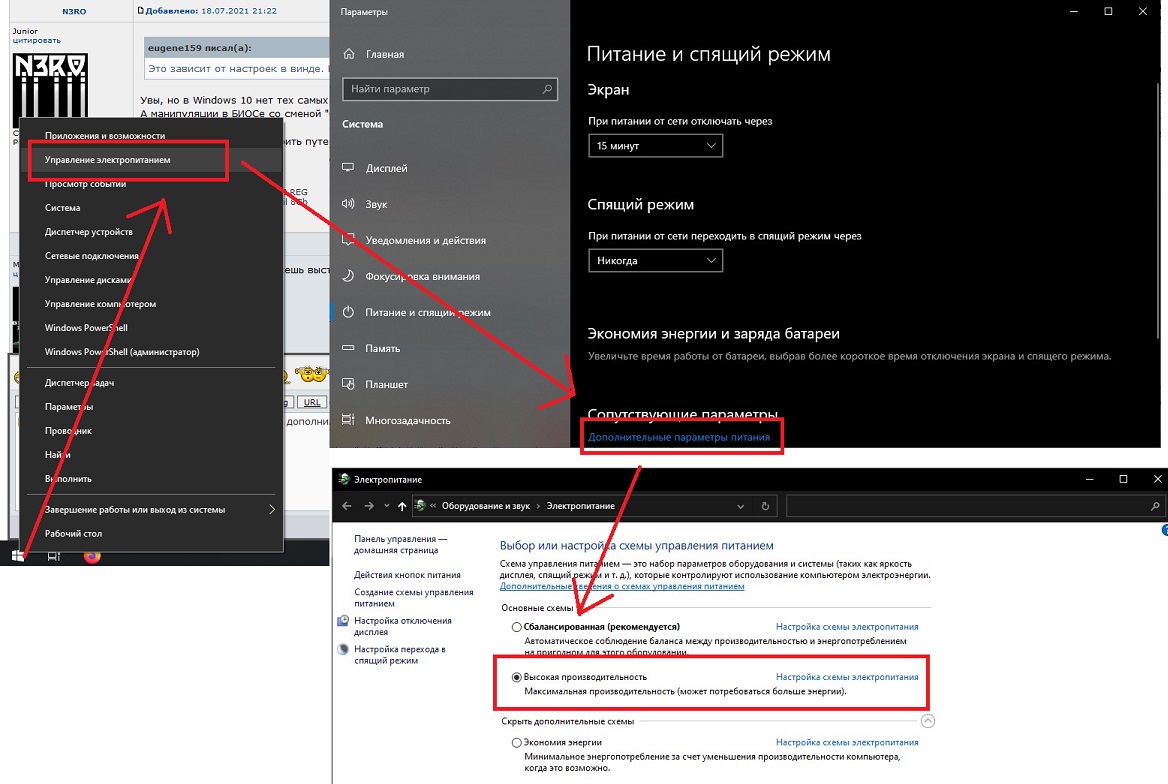Open Панель управления — домашняя страница link

[x=400, y=544]
